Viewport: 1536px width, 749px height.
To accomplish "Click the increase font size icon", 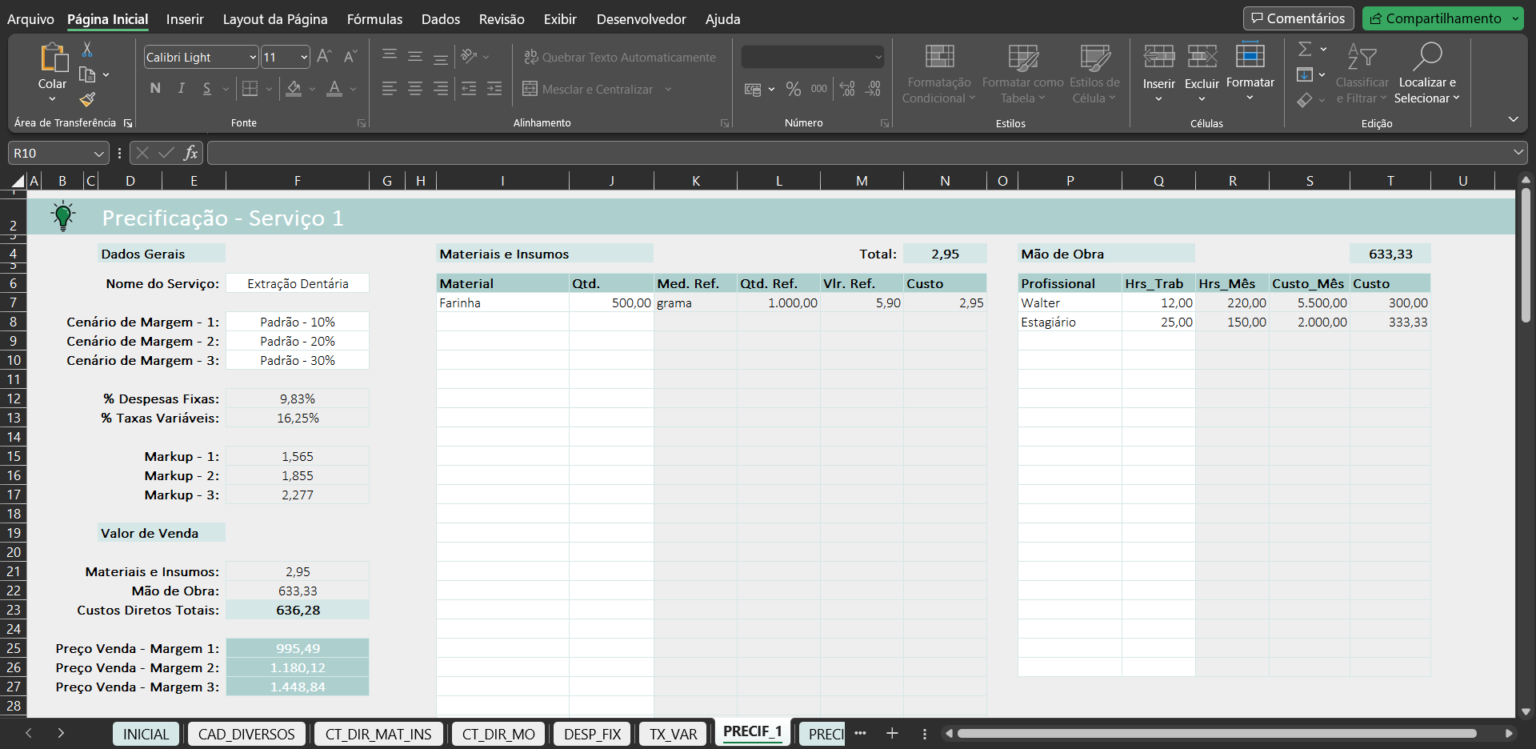I will click(324, 57).
